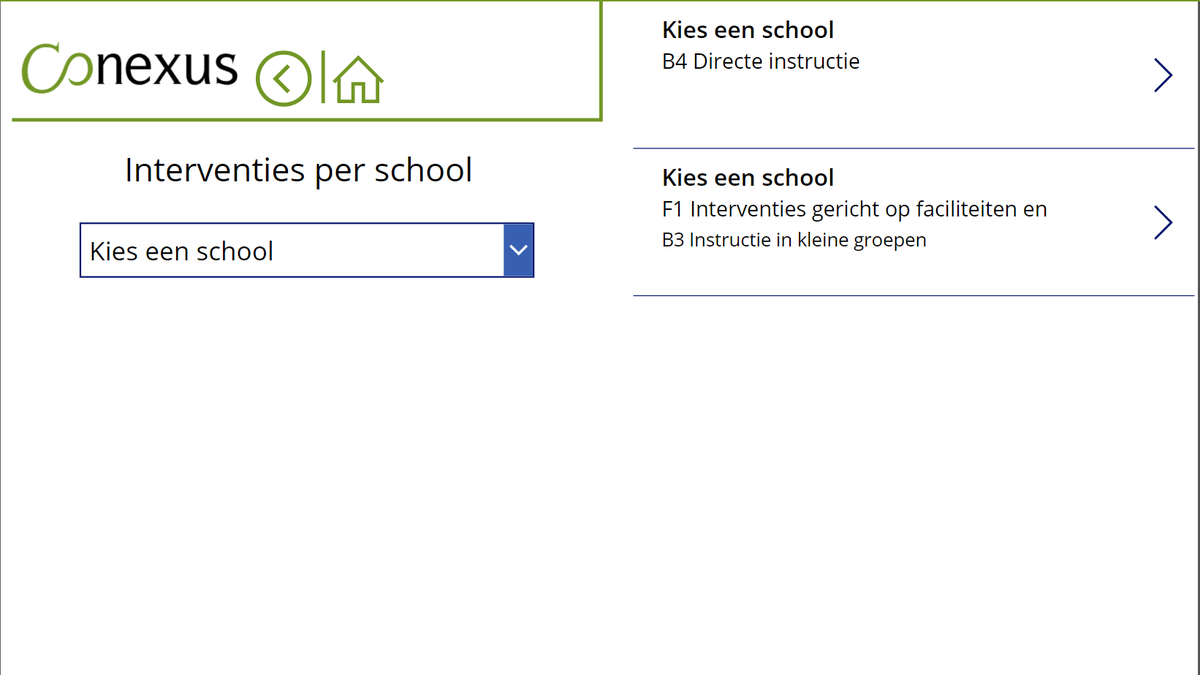Image resolution: width=1200 pixels, height=675 pixels.
Task: Click first list item's 'Kies een school' title
Action: coord(748,30)
